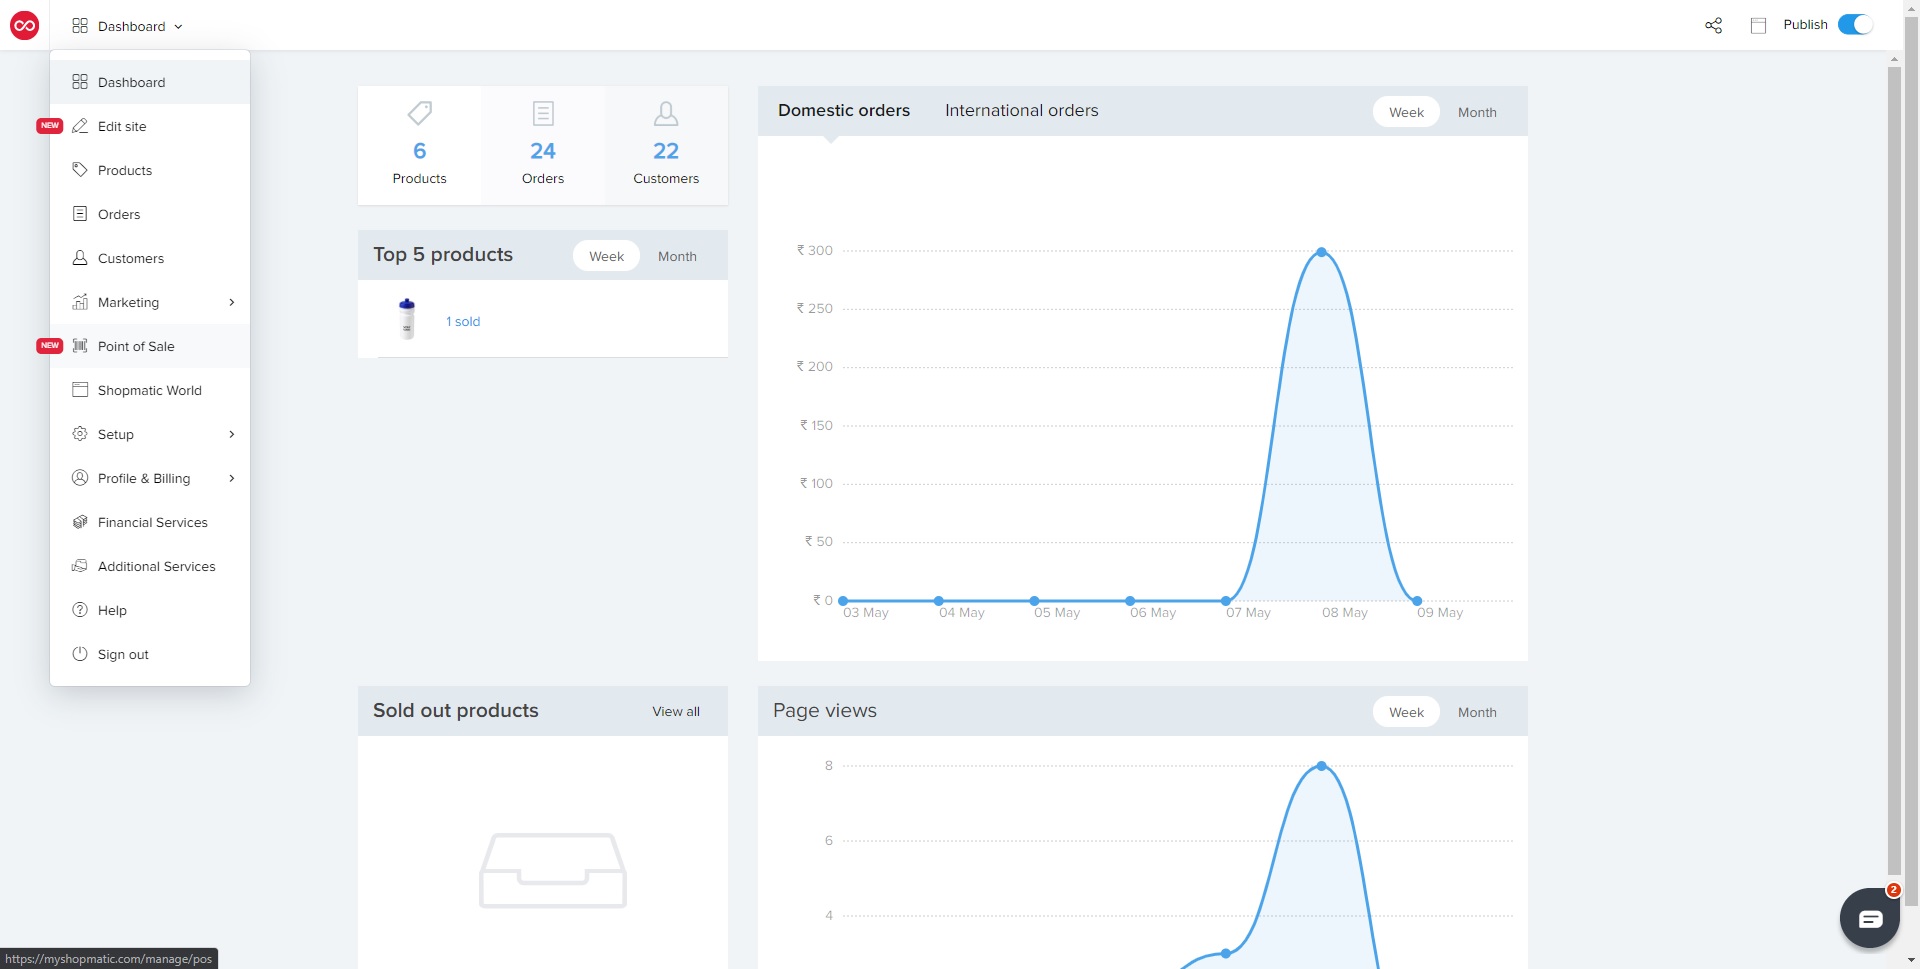The image size is (1920, 969).
Task: Expand the Marketing submenu arrow
Action: [232, 302]
